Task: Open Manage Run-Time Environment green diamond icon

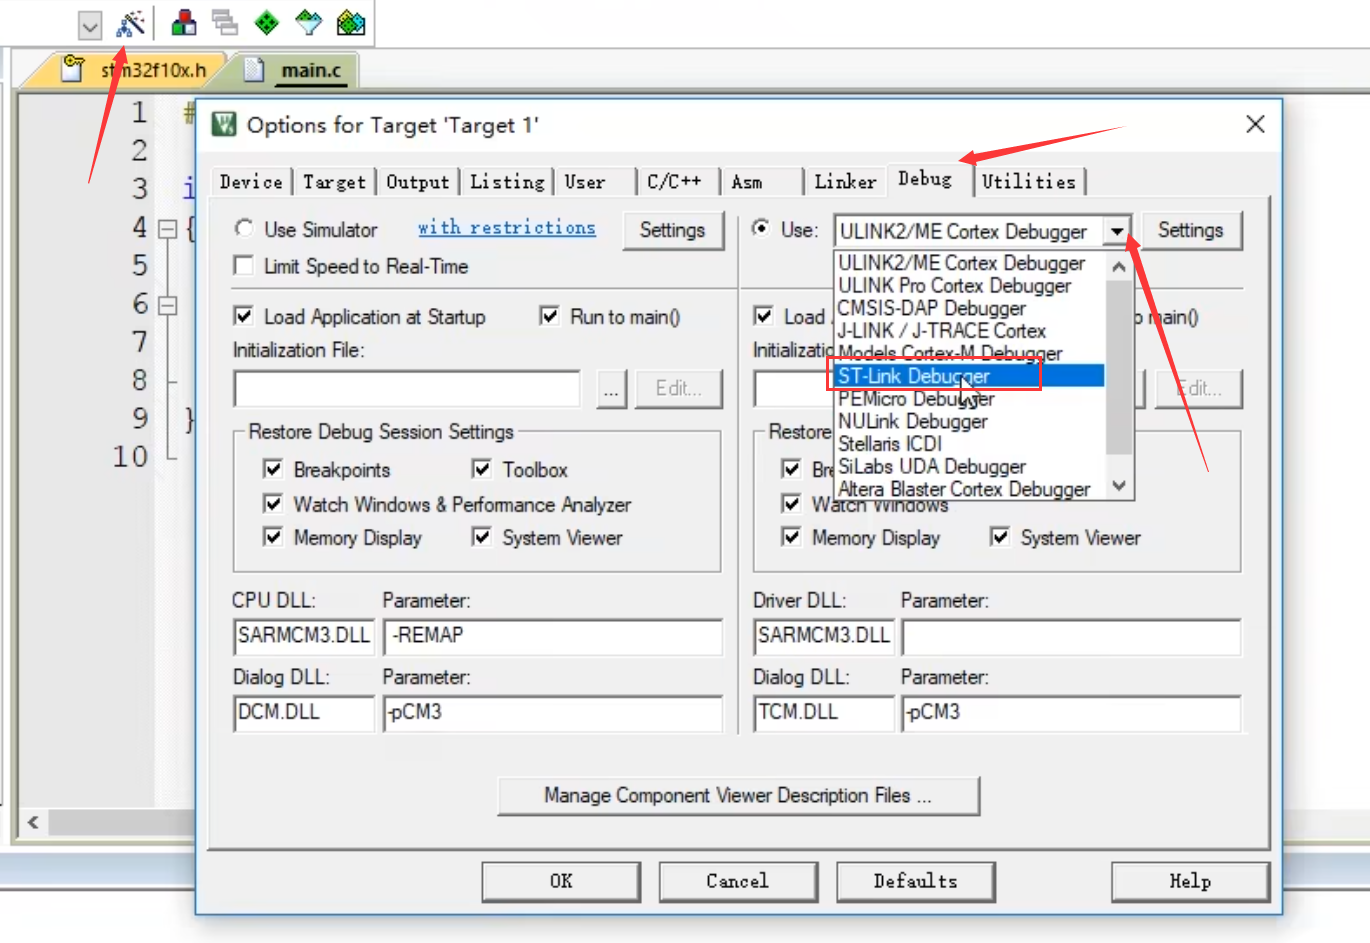Action: pos(266,23)
